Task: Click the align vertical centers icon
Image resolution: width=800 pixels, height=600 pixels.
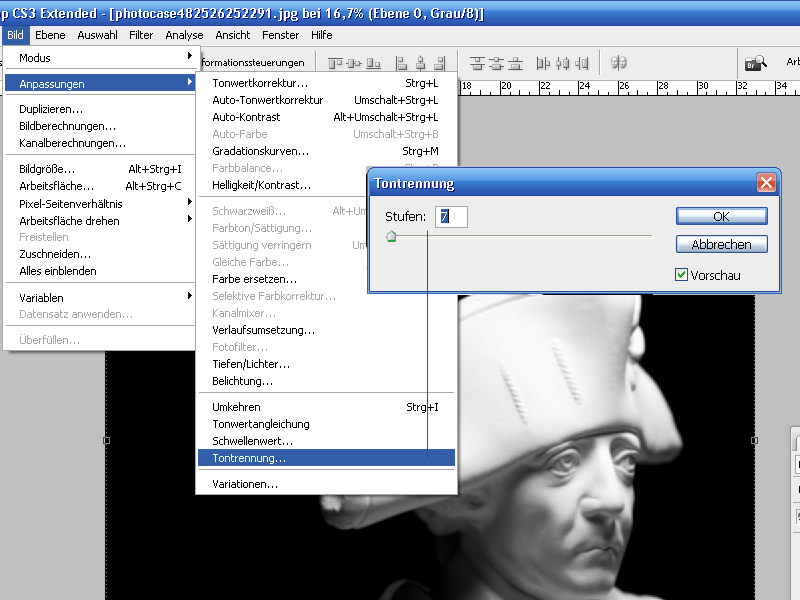Action: click(354, 63)
